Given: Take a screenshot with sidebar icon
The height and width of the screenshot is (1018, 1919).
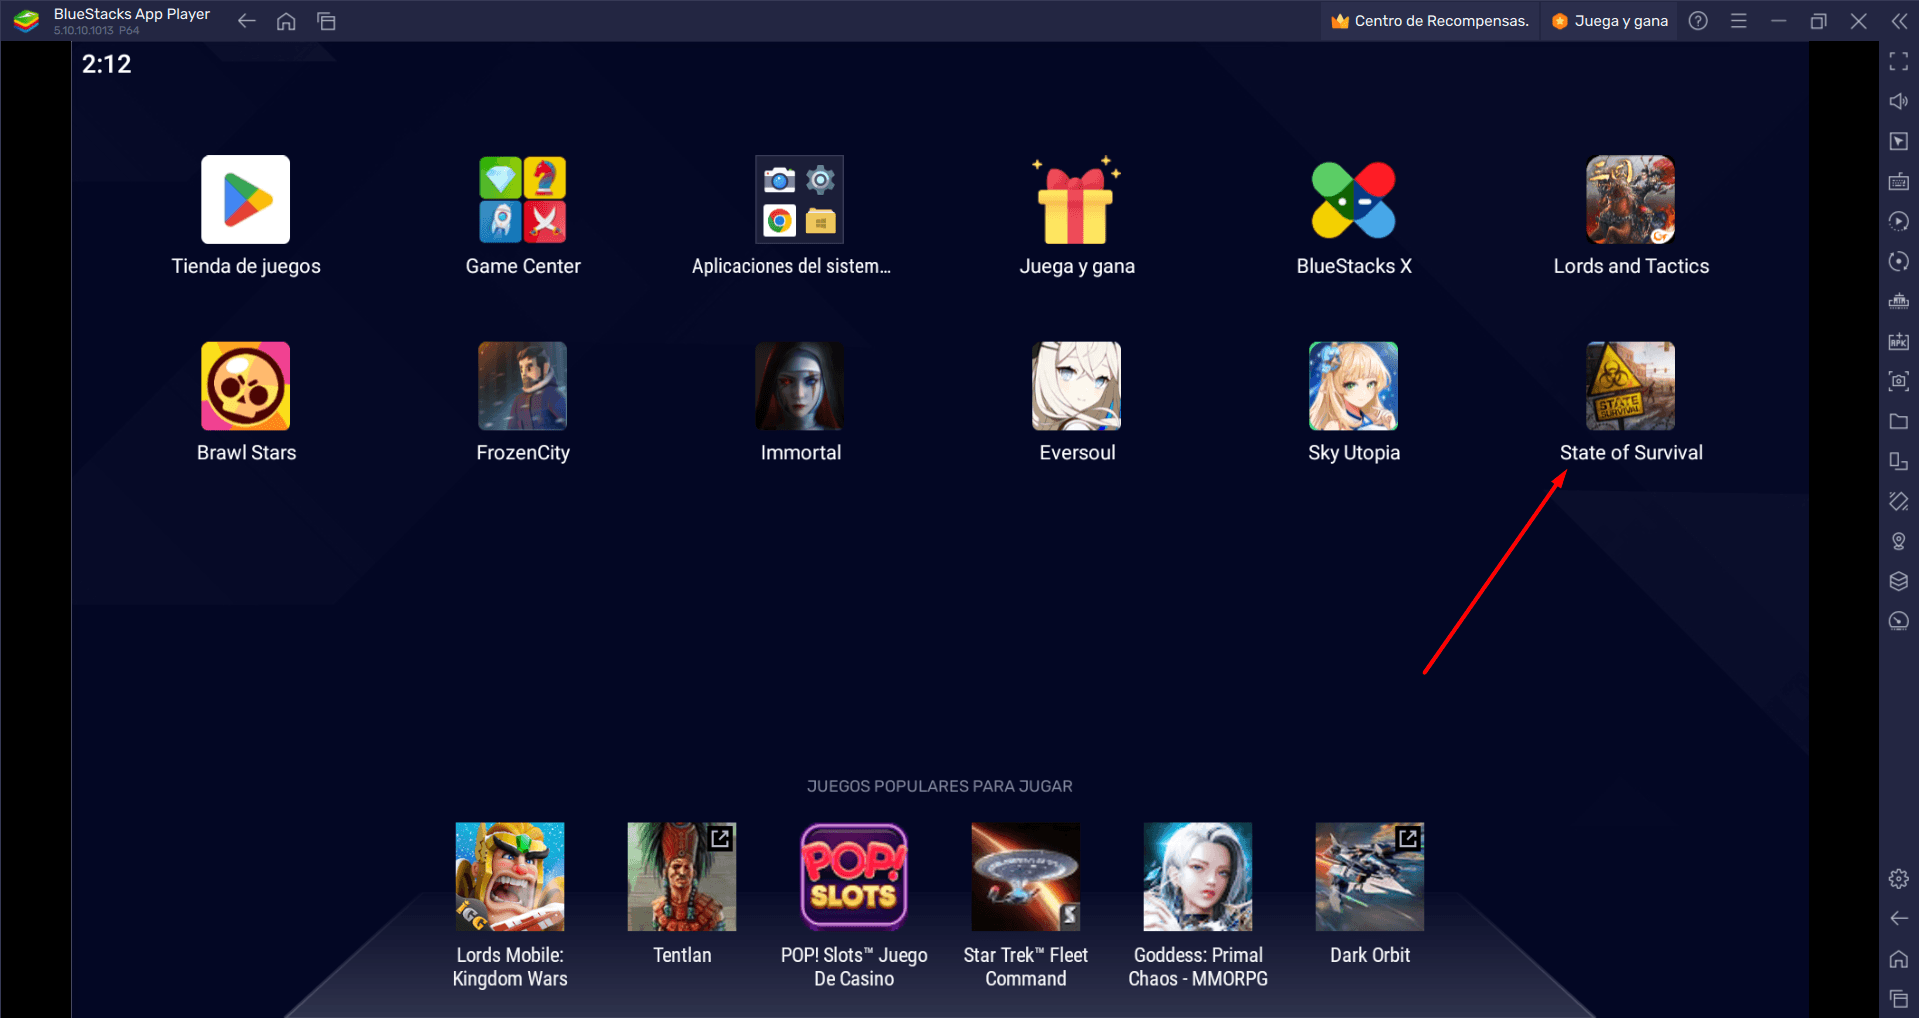Looking at the screenshot, I should (1899, 381).
